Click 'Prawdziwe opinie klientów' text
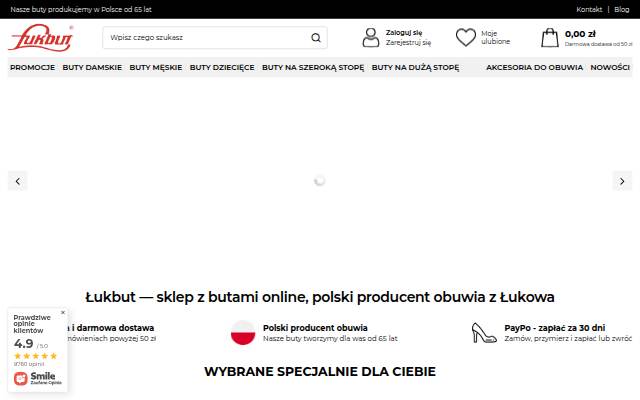Screen dimensions: 640x400 [32, 324]
